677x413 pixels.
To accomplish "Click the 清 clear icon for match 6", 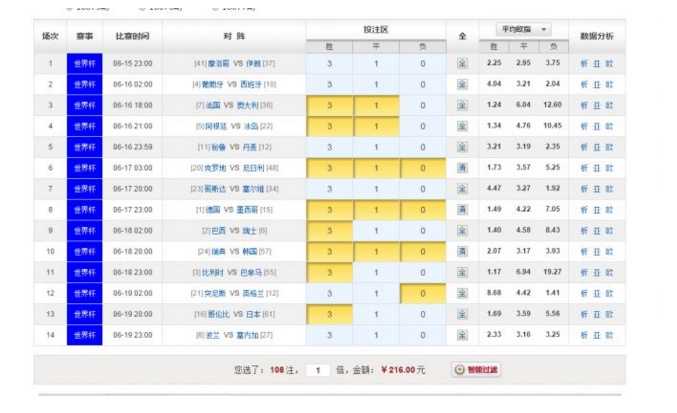I will (462, 168).
